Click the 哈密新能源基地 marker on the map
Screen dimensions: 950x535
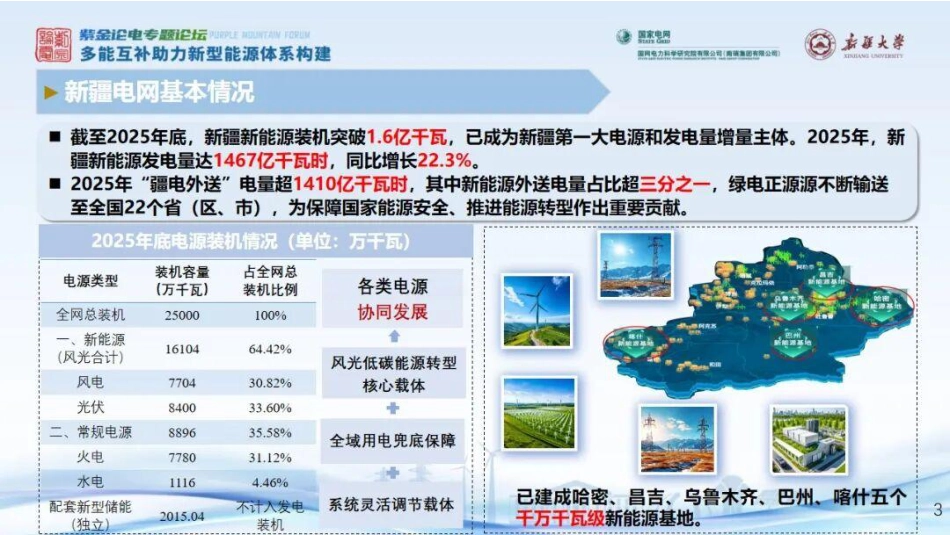pyautogui.click(x=881, y=305)
